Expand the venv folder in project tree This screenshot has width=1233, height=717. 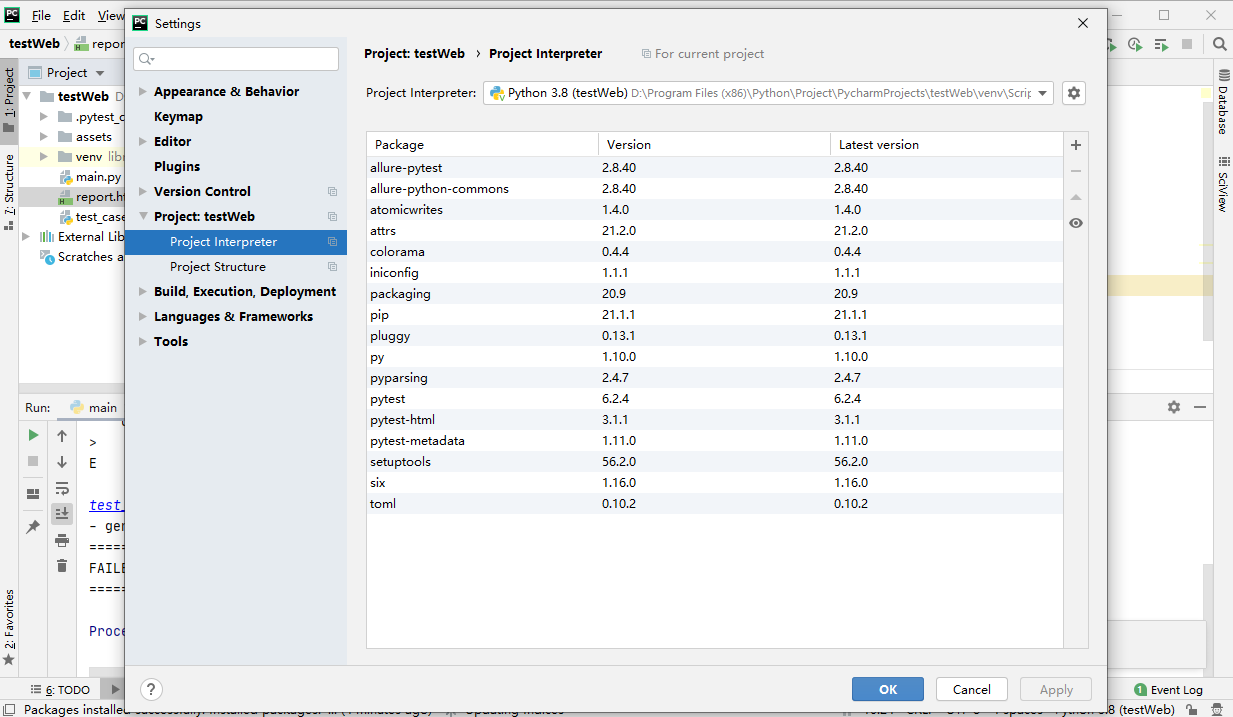[x=44, y=157]
